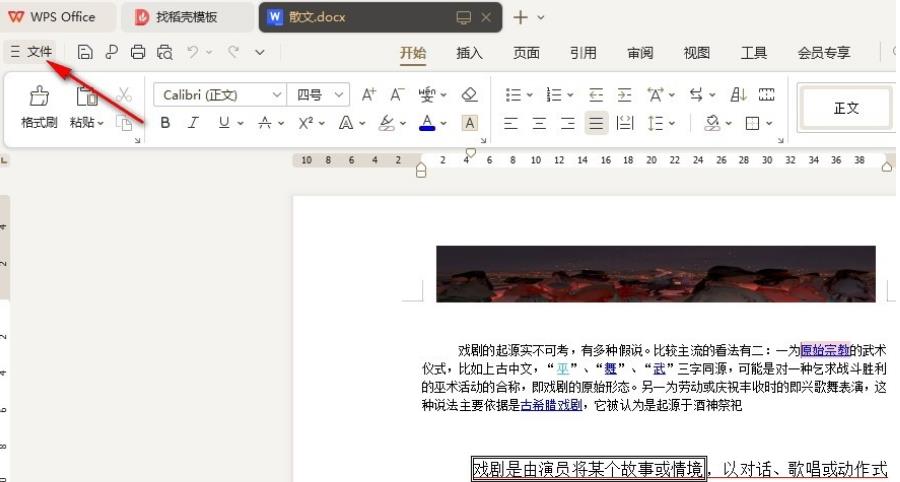Click the Sort A-down icon
This screenshot has height=482, width=900.
738,95
